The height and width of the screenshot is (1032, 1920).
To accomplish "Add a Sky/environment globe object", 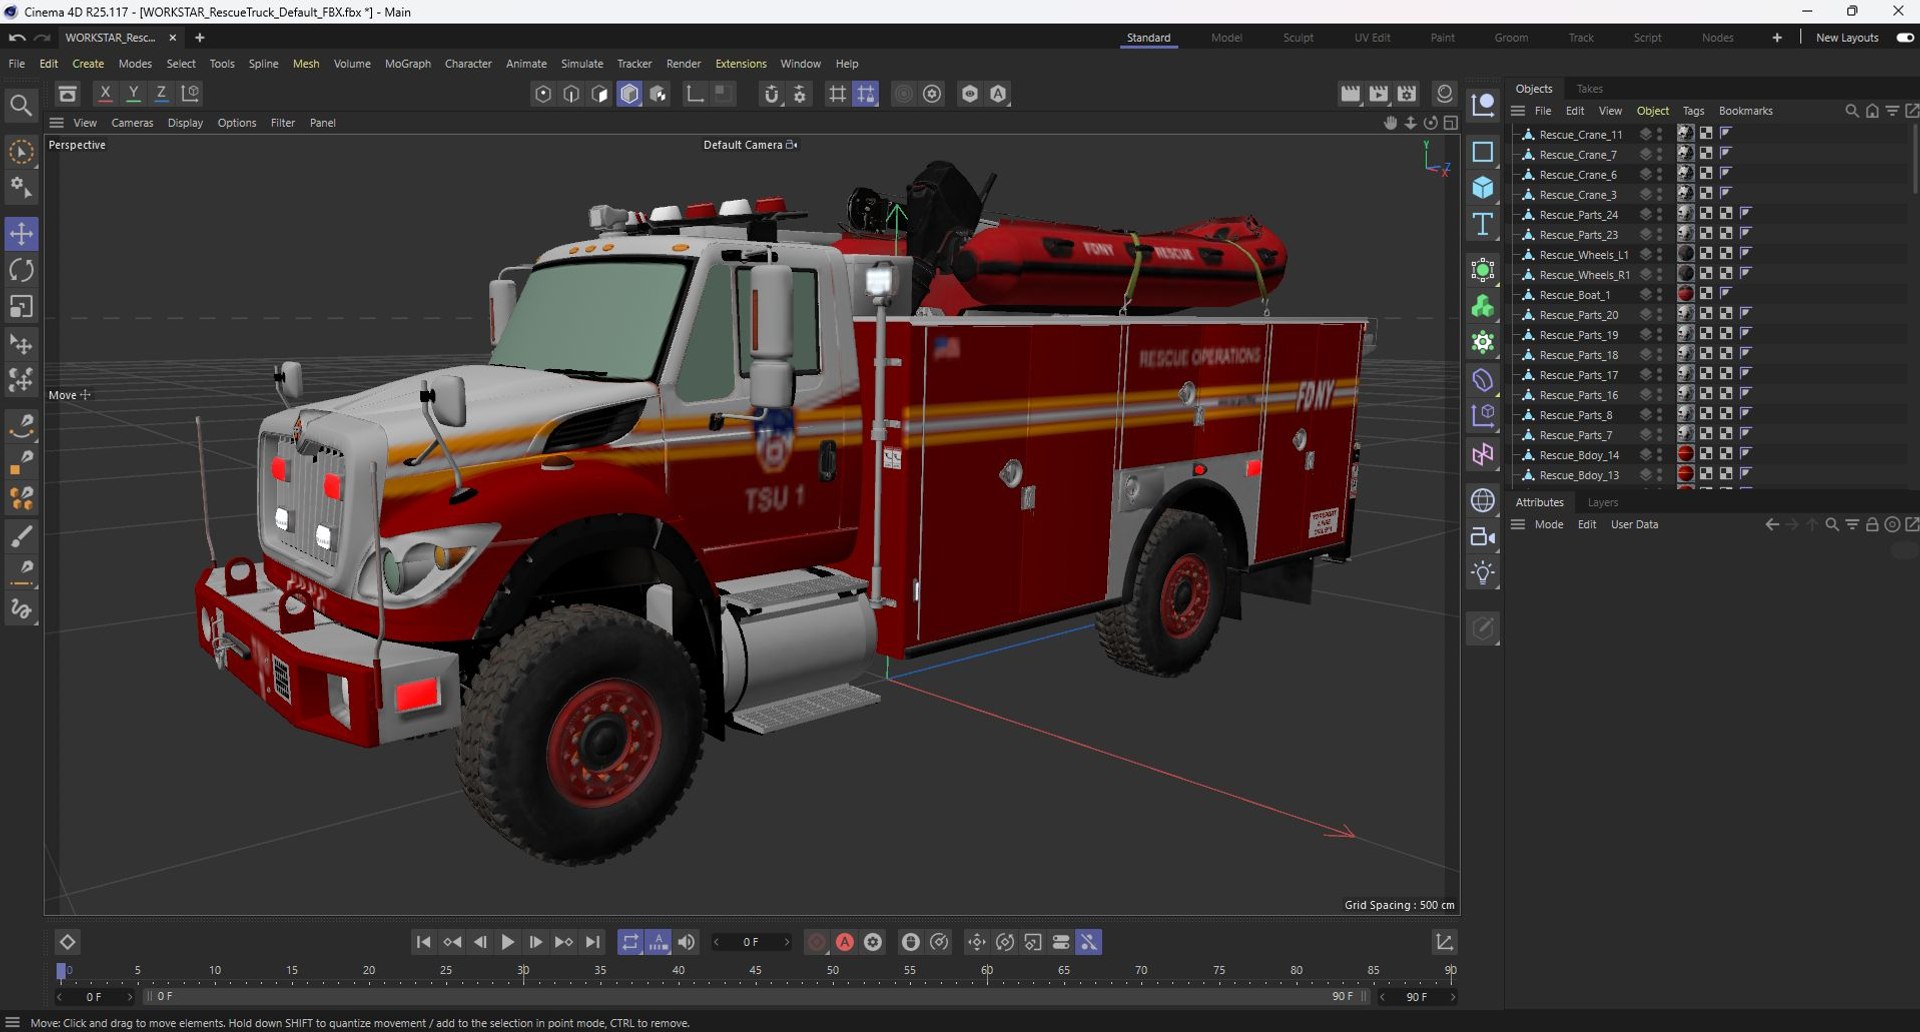I will (1483, 500).
